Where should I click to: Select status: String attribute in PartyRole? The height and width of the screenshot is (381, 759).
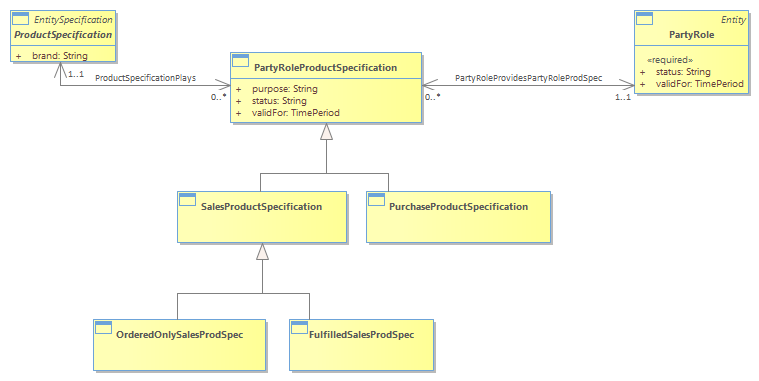(683, 72)
